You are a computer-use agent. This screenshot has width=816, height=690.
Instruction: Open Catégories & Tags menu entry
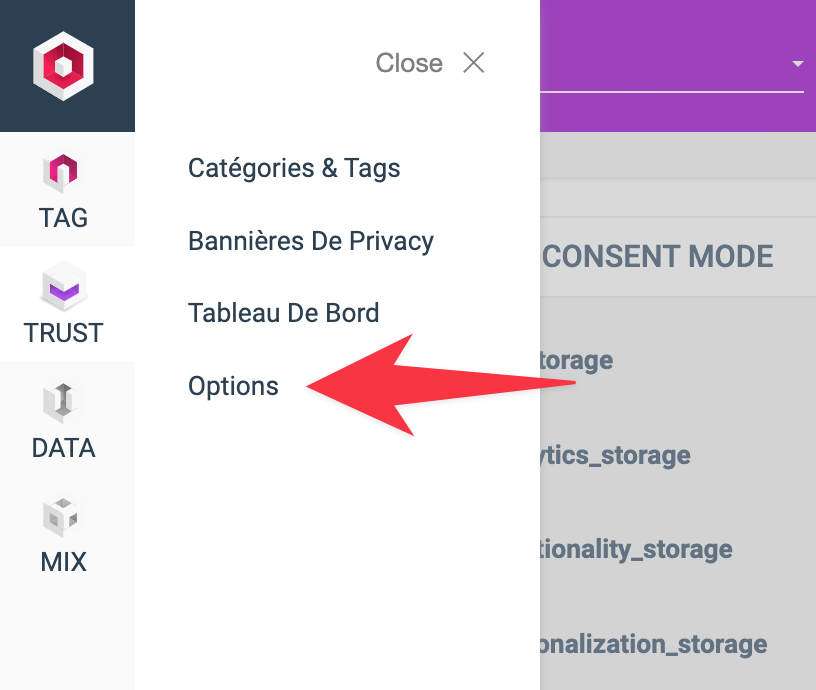click(294, 168)
